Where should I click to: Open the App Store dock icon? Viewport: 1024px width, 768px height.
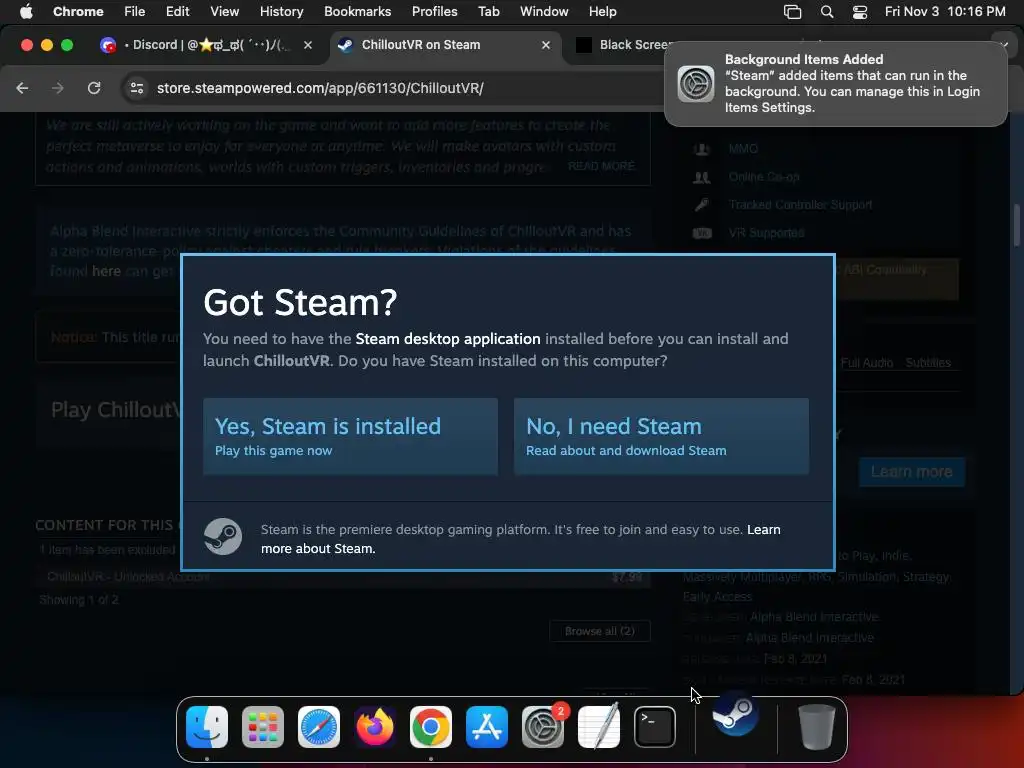[487, 727]
